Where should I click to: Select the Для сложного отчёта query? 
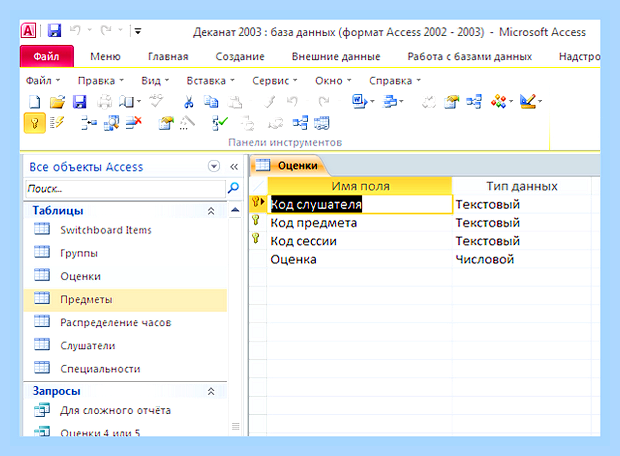point(125,410)
